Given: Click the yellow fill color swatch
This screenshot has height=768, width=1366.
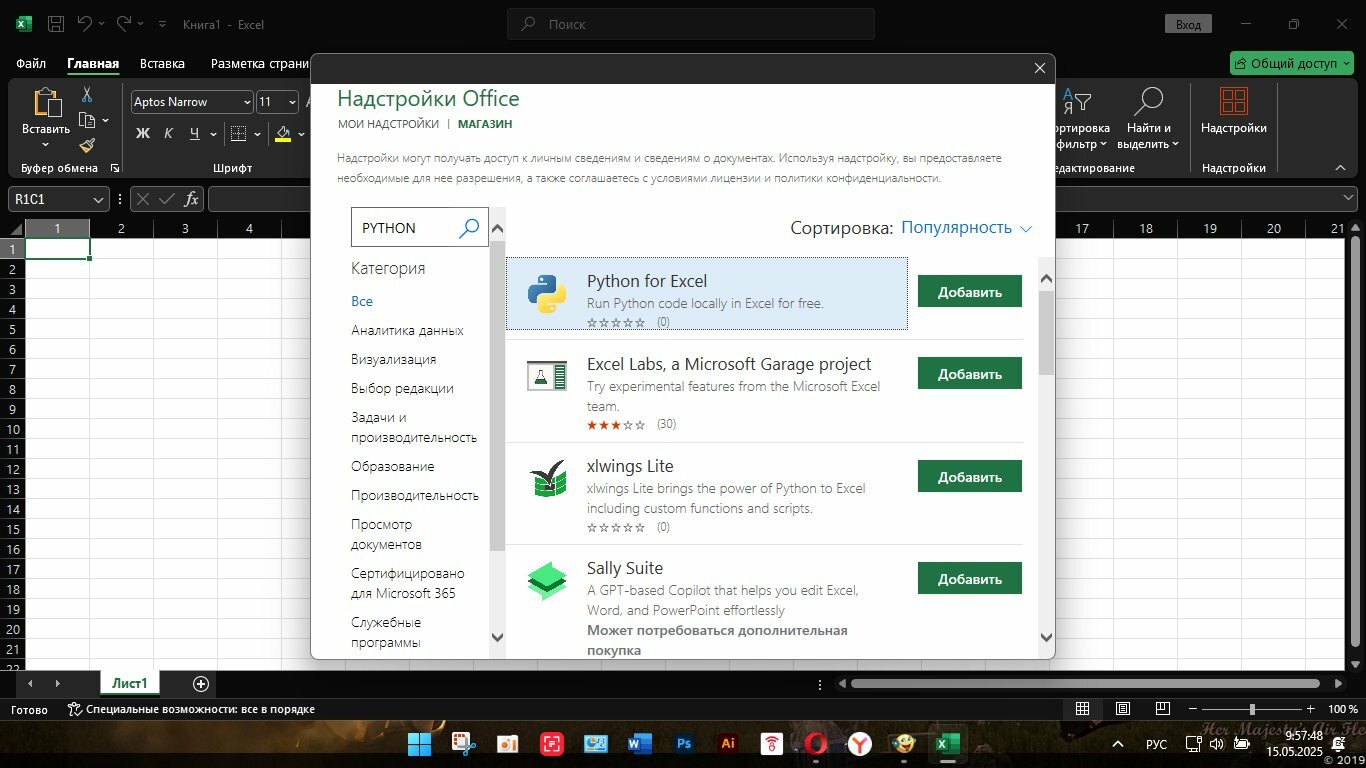Looking at the screenshot, I should (283, 133).
